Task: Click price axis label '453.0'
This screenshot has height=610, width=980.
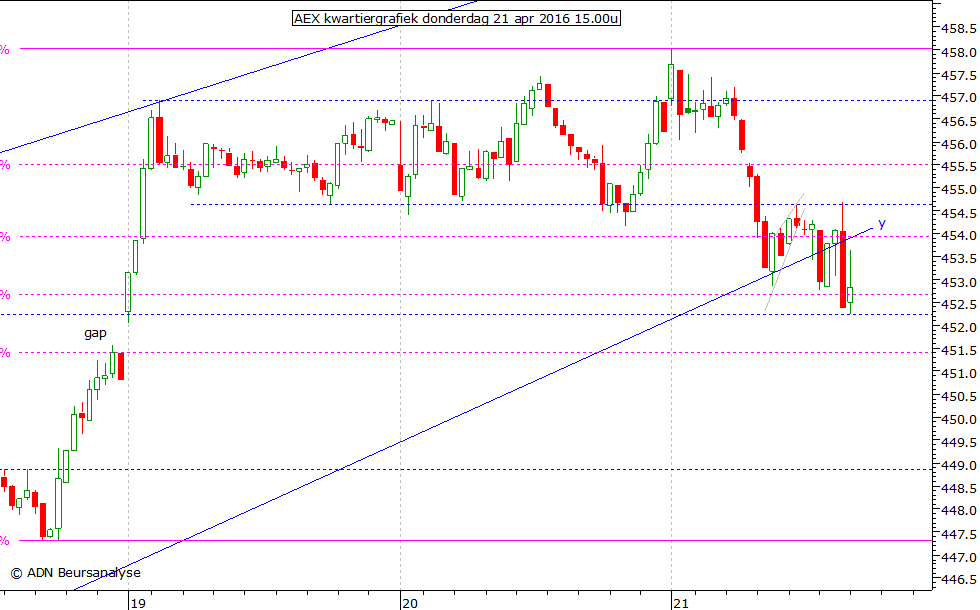Action: [959, 282]
